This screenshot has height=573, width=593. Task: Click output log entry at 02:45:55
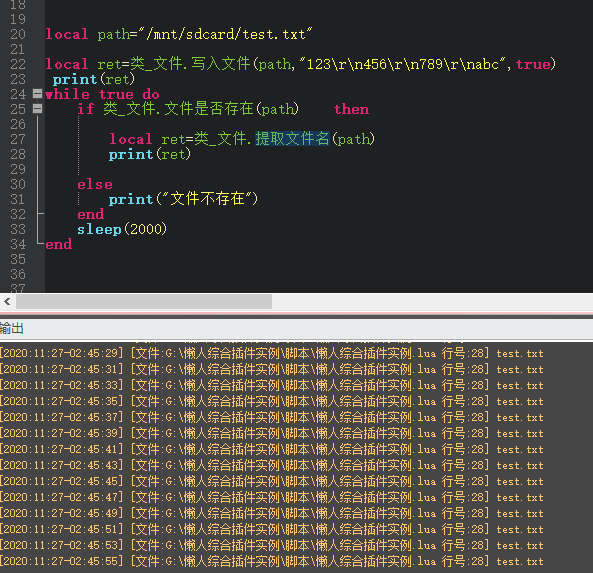pos(272,561)
